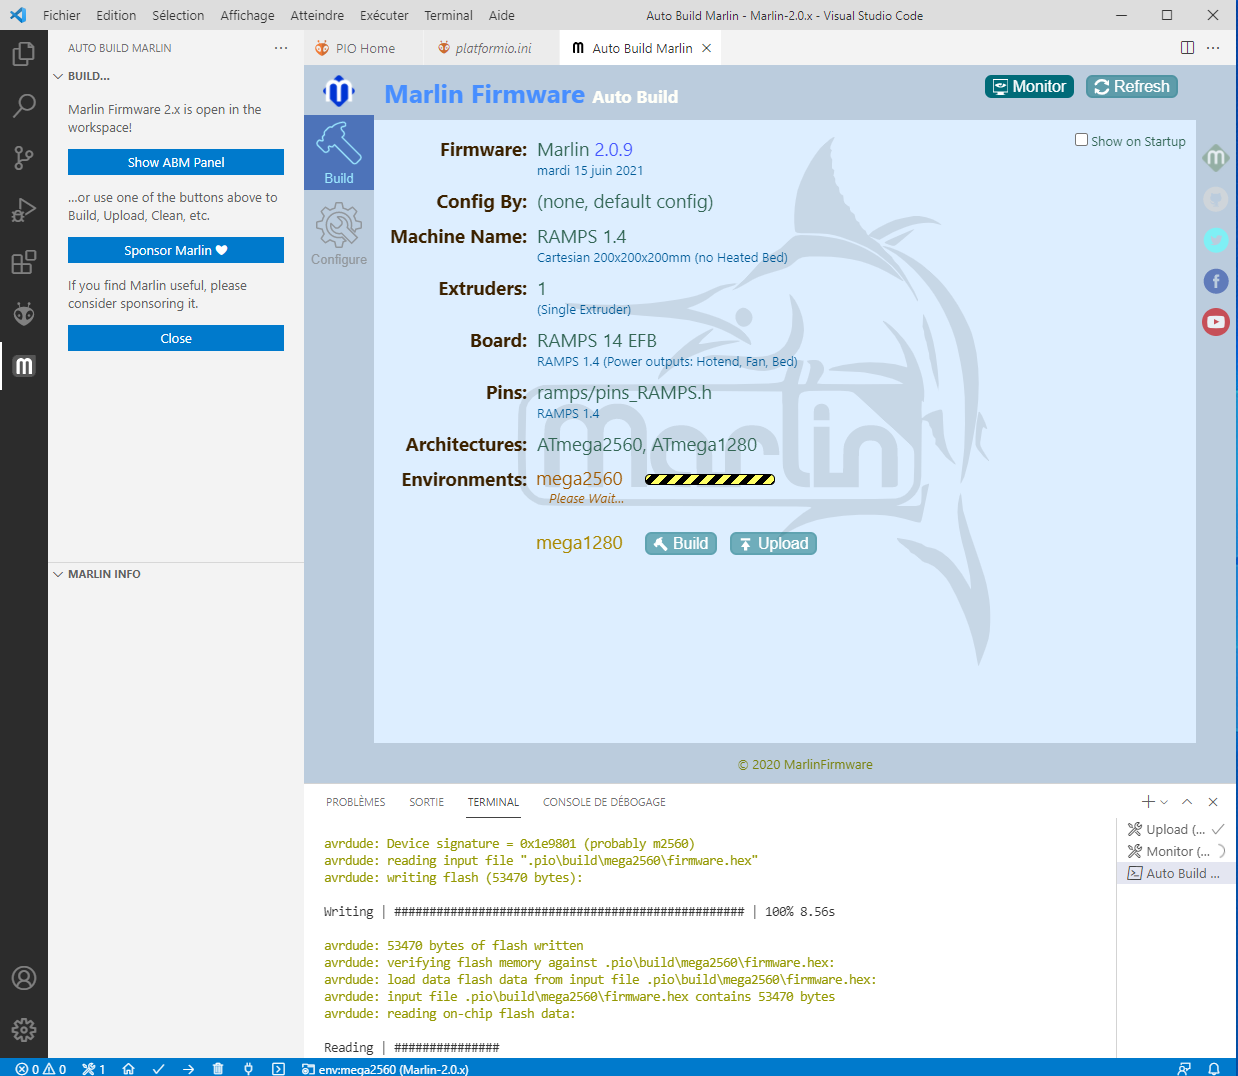Open the Extensions view
This screenshot has width=1238, height=1076.
tap(24, 262)
